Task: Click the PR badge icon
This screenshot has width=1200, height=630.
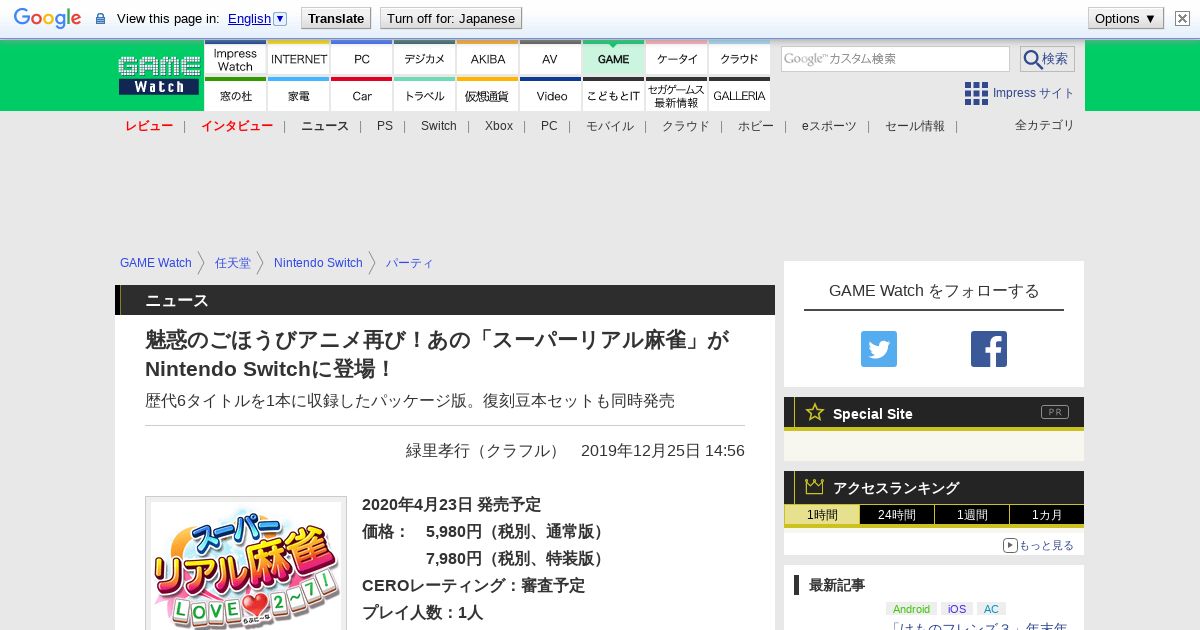Action: tap(1054, 412)
